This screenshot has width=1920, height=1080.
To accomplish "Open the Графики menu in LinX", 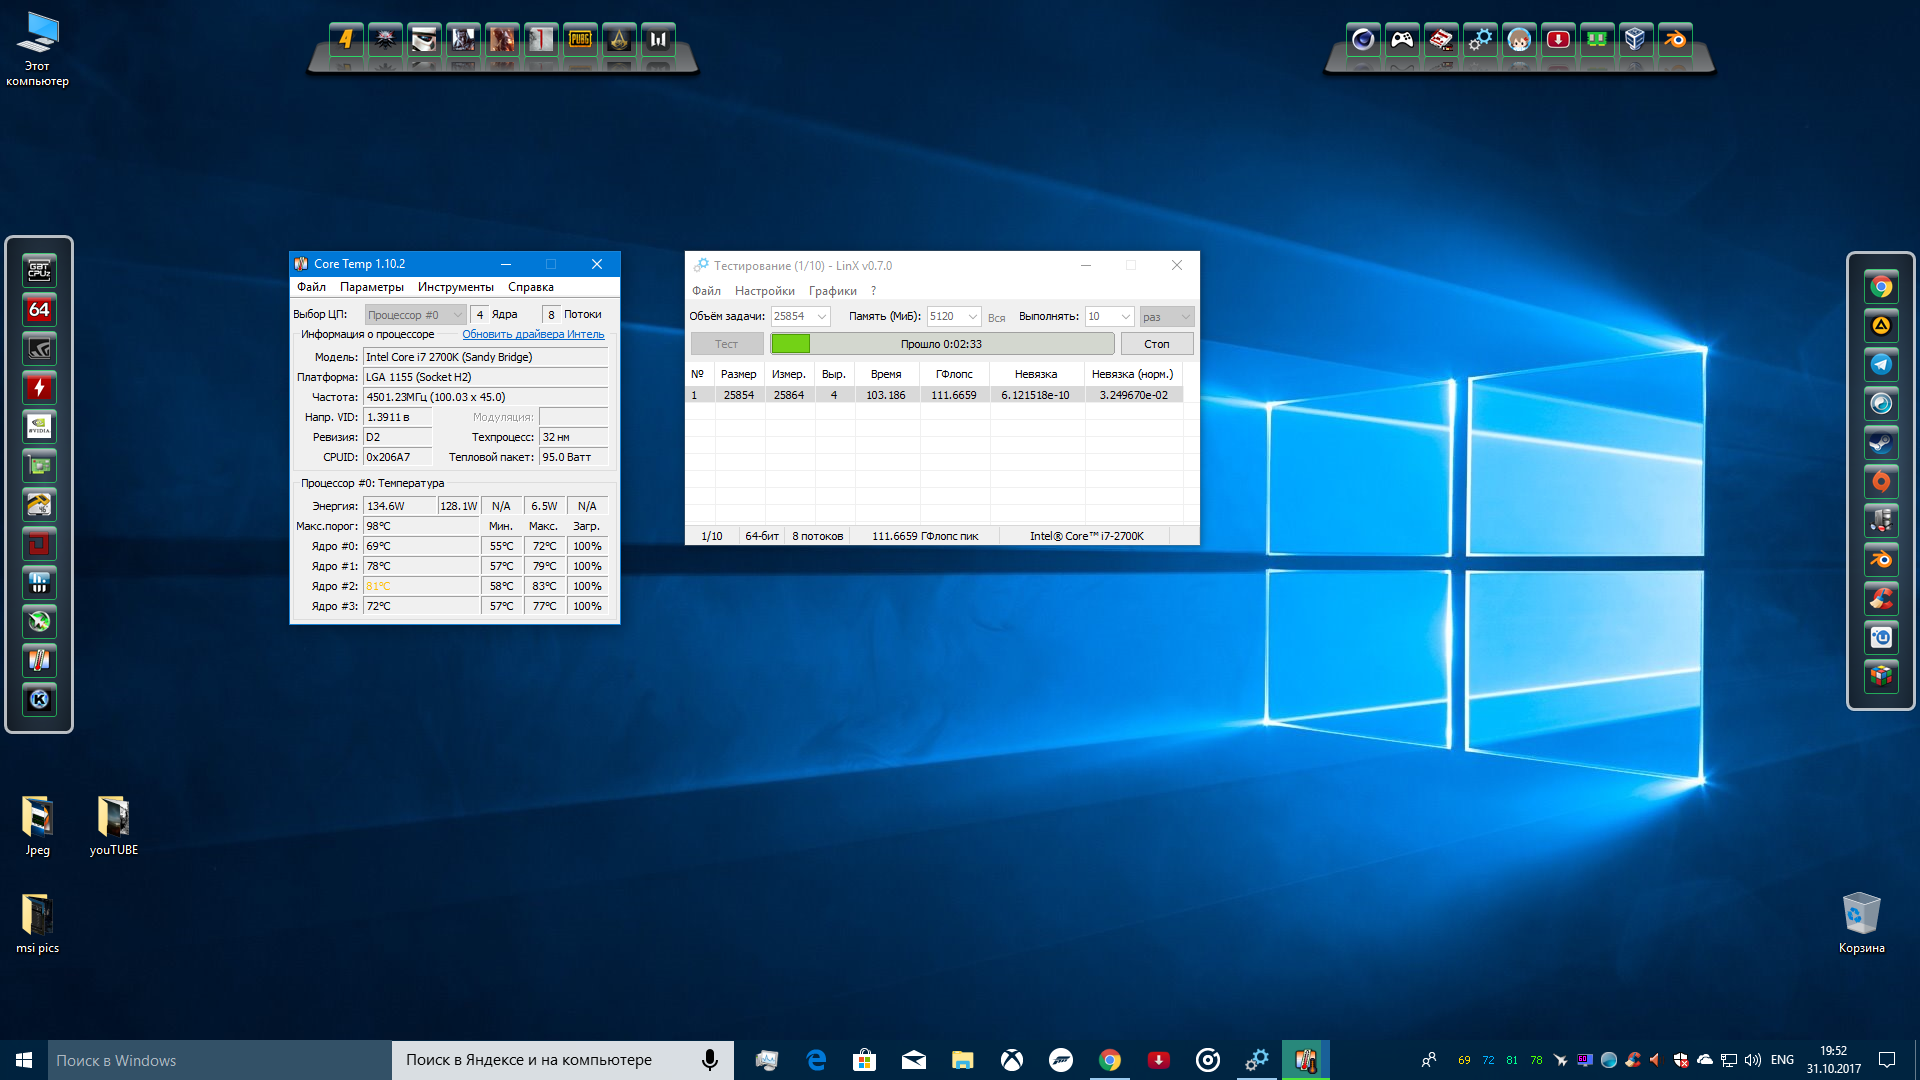I will (832, 291).
